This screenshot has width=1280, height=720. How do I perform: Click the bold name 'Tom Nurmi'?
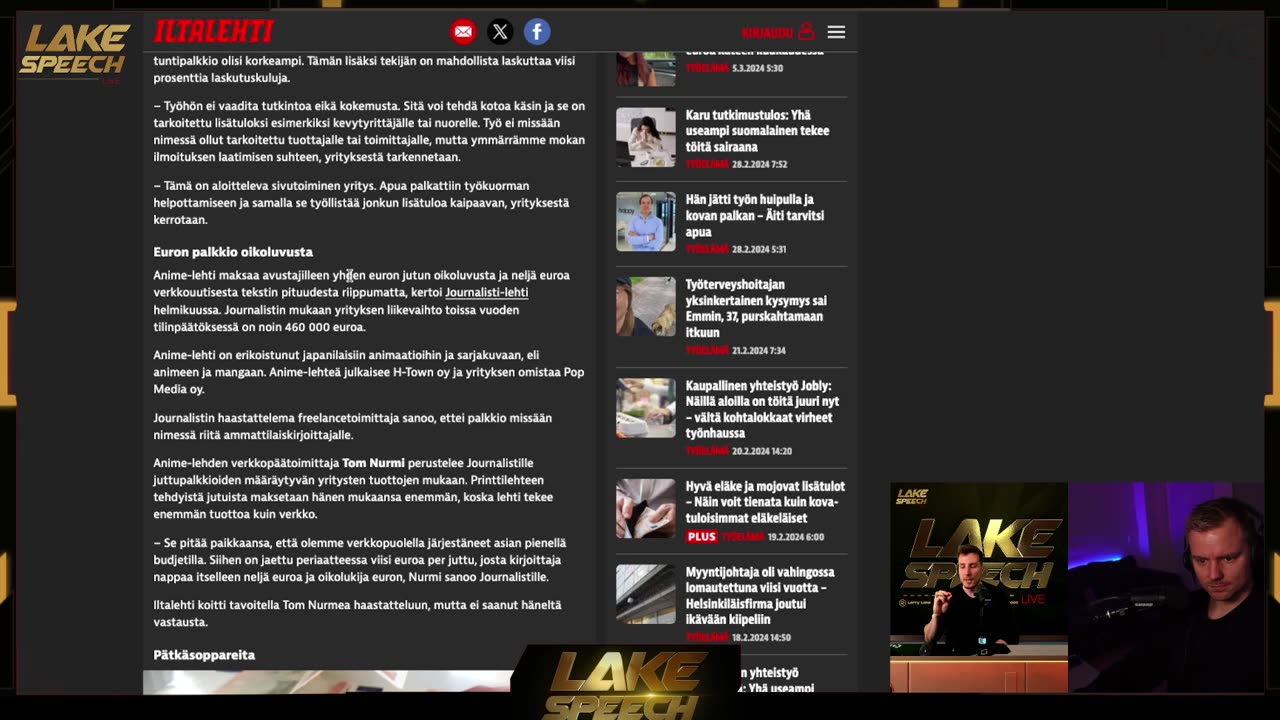pyautogui.click(x=373, y=463)
